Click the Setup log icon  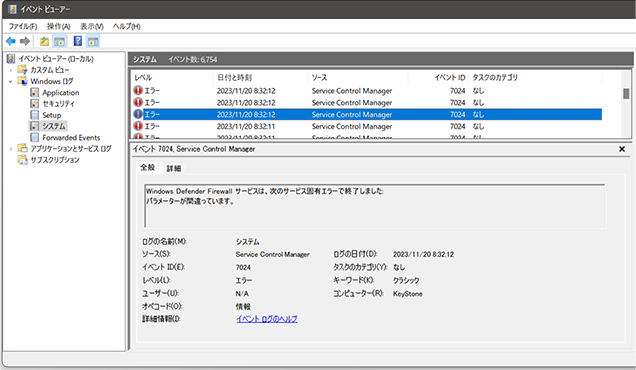point(35,115)
